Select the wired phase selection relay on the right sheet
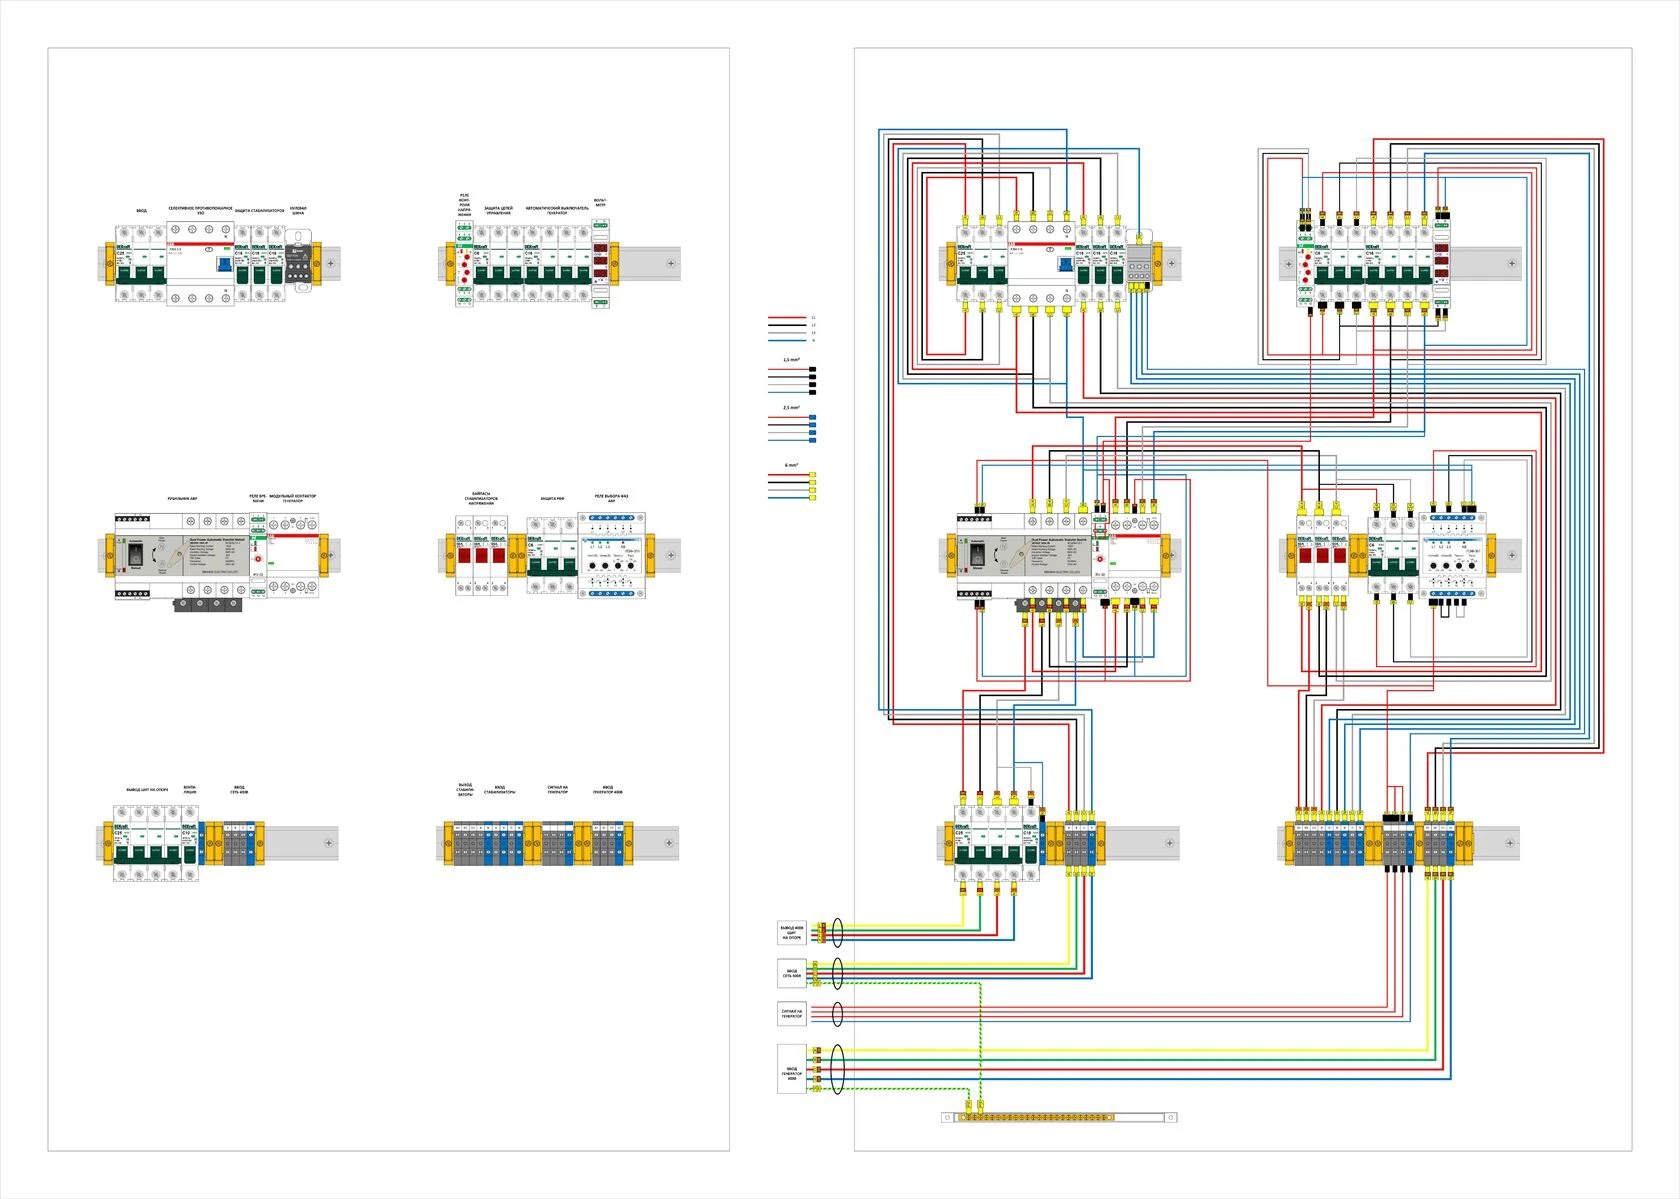Viewport: 1680px width, 1199px height. (x=1453, y=556)
